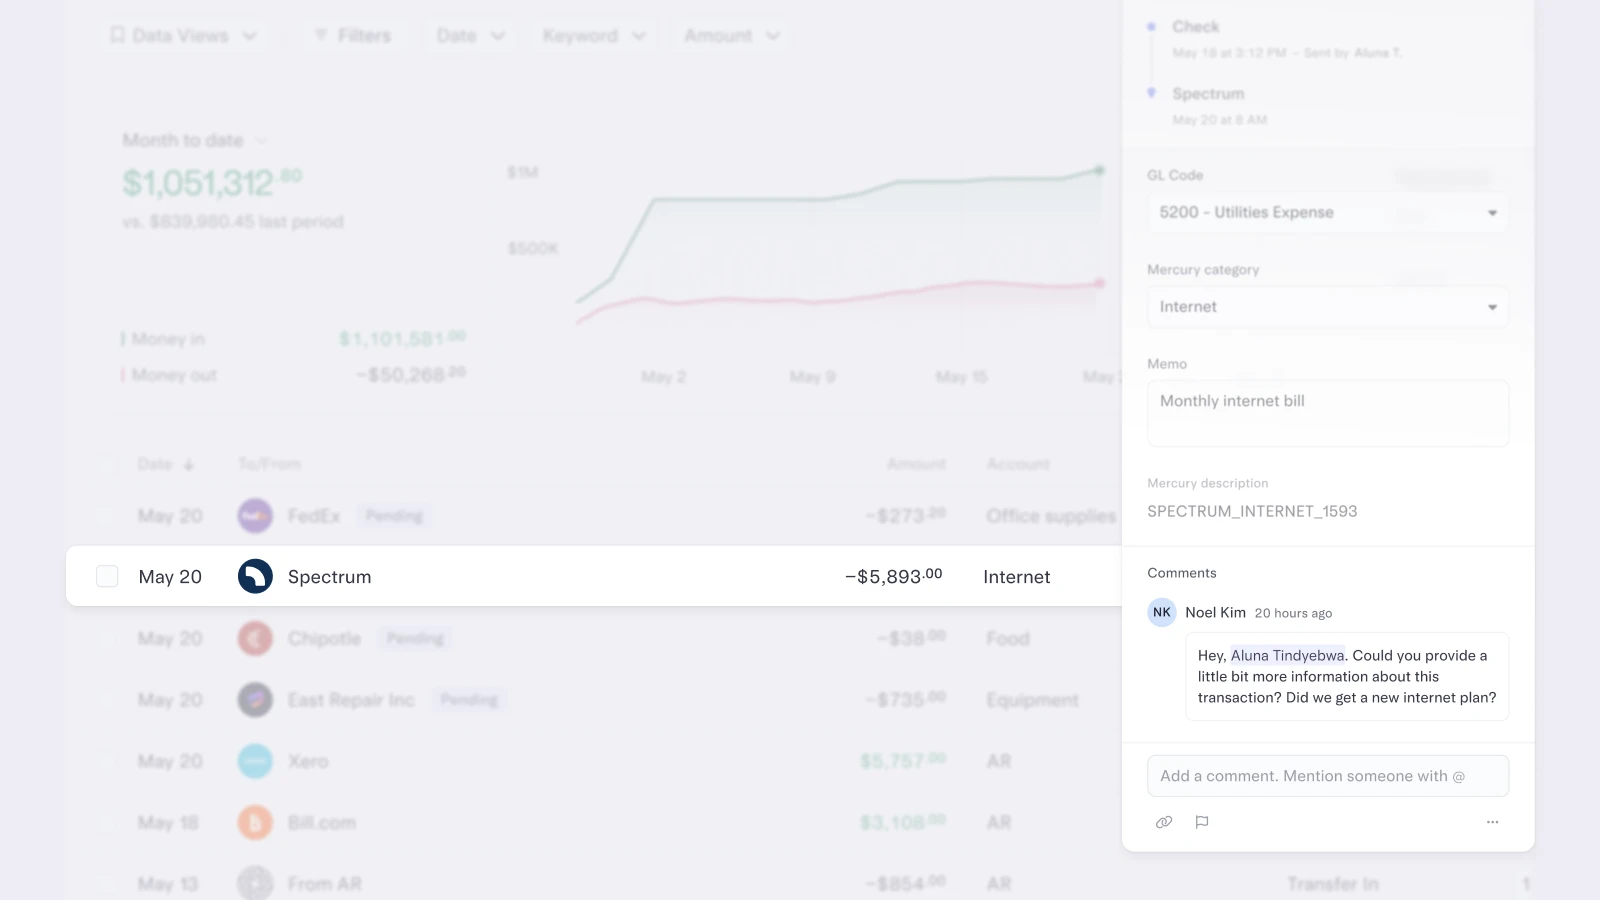The height and width of the screenshot is (900, 1600).
Task: Select the Spectrum transaction checkbox
Action: 107,576
